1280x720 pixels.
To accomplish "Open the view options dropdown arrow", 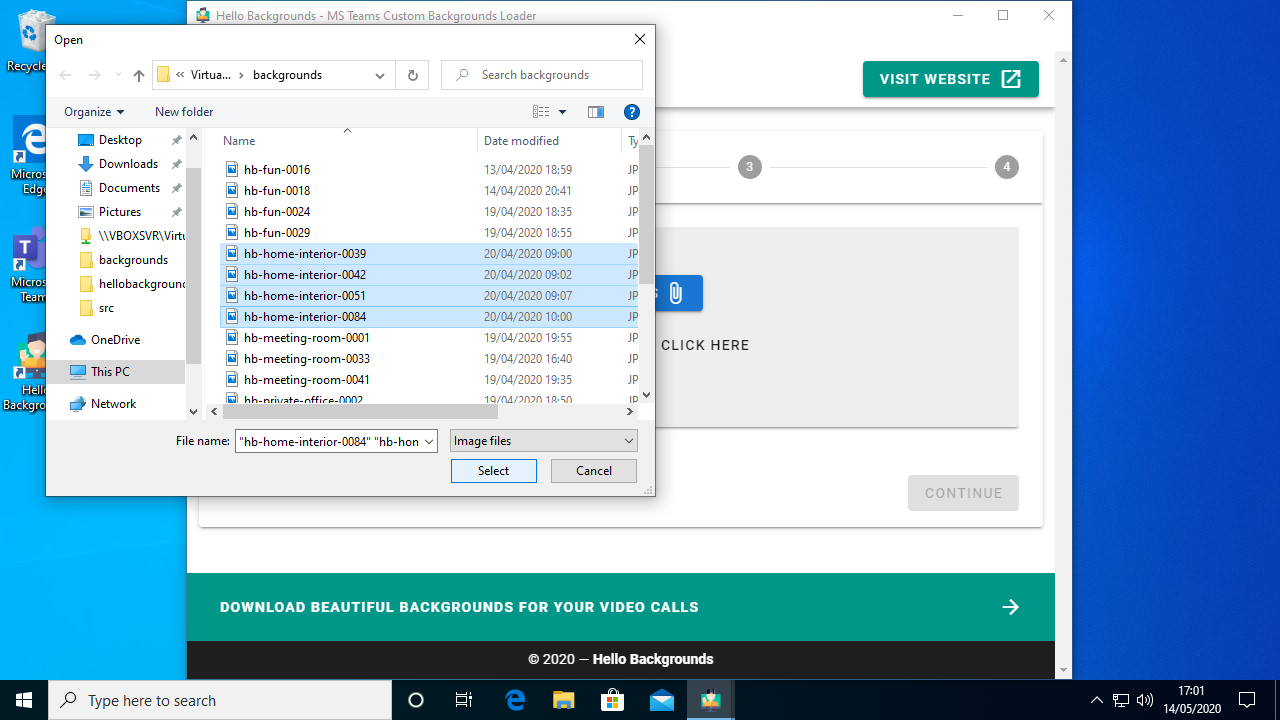I will point(562,112).
